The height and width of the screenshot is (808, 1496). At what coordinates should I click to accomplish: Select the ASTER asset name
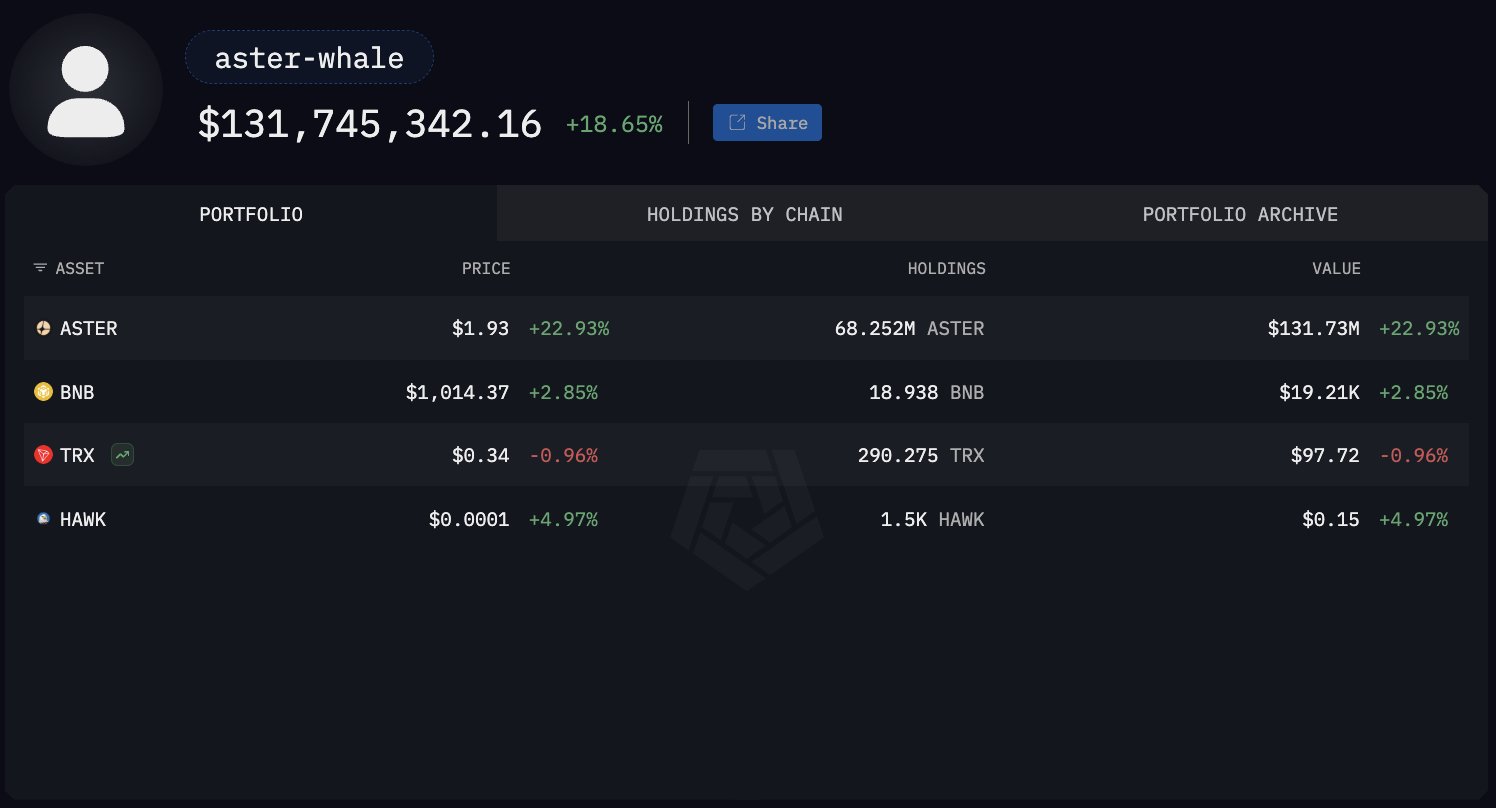88,328
